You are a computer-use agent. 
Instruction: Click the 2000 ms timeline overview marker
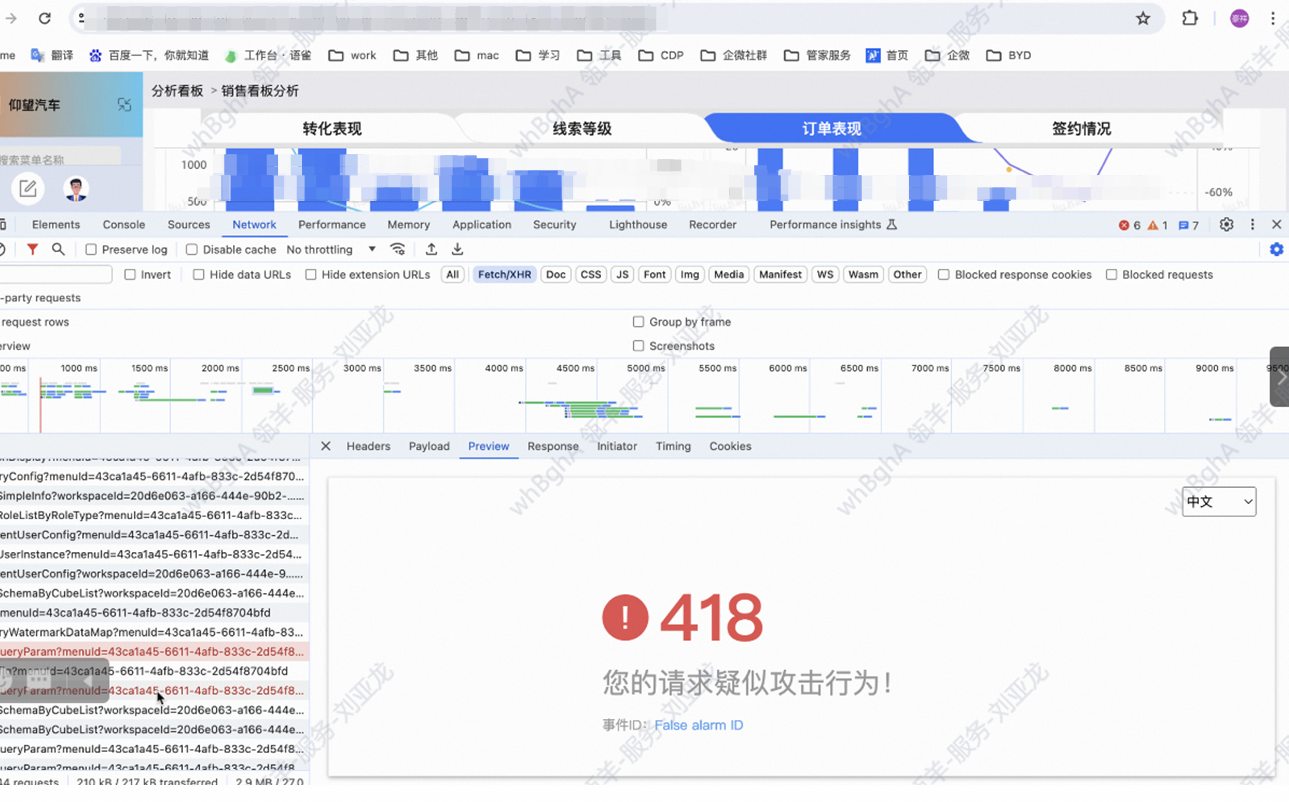pos(220,369)
